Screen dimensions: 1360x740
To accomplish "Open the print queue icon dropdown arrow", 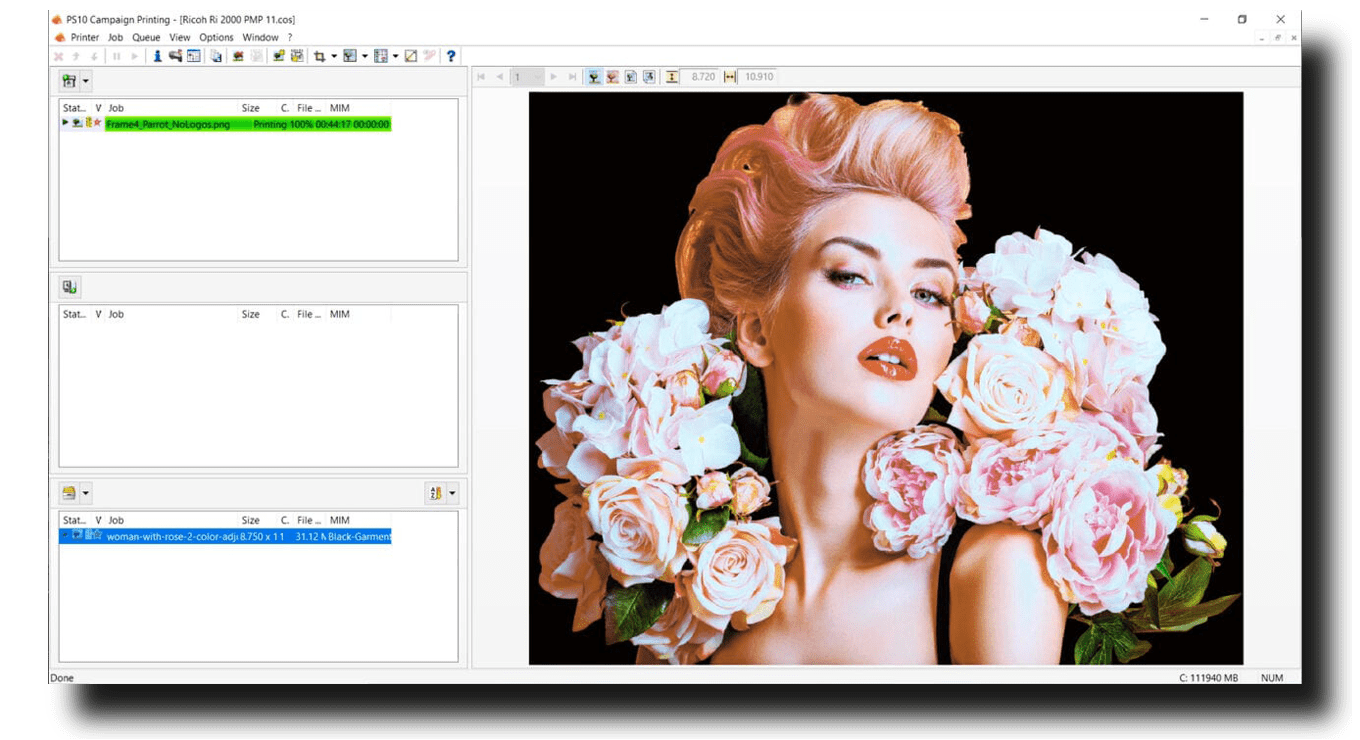I will click(86, 81).
